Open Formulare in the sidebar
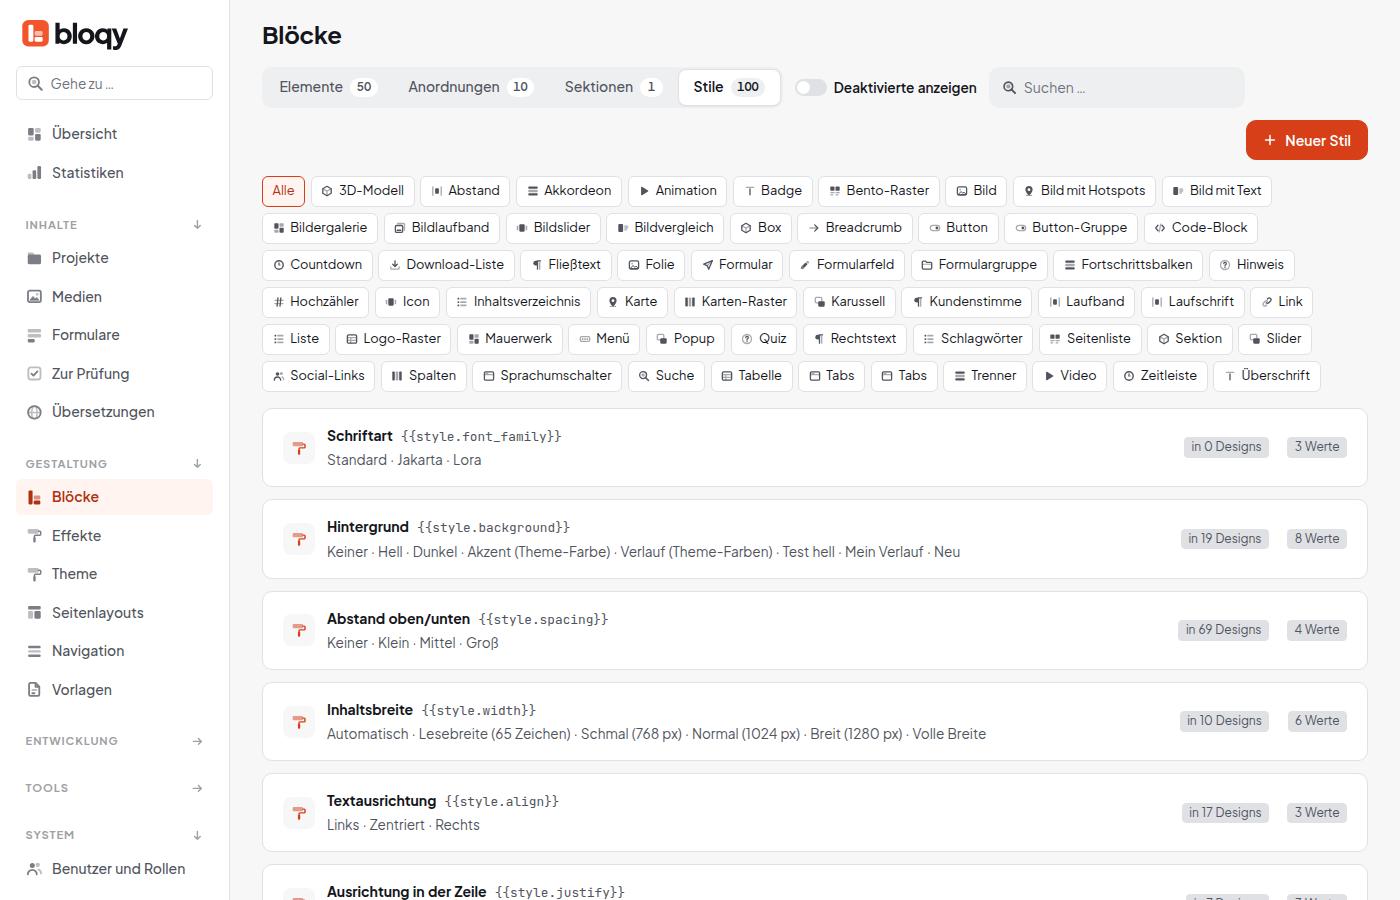 [114, 335]
